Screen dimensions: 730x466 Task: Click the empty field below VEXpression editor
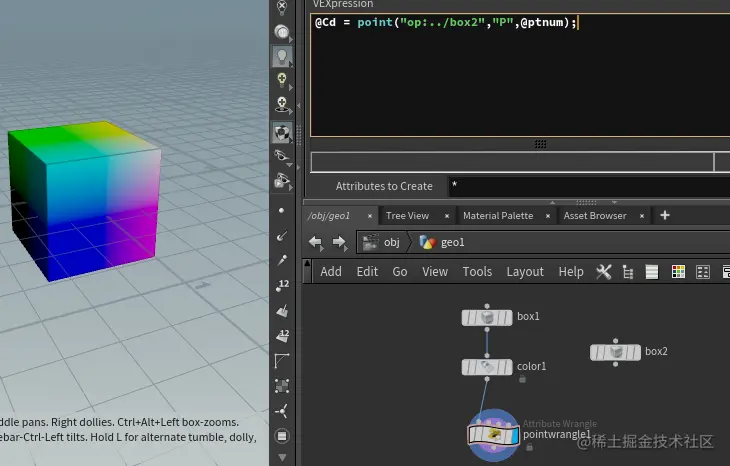tap(512, 162)
